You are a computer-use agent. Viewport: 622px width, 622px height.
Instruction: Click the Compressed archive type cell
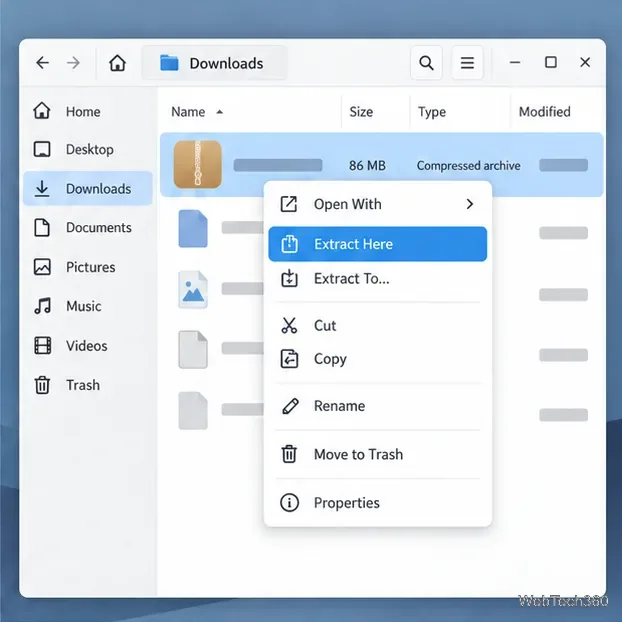(x=468, y=165)
